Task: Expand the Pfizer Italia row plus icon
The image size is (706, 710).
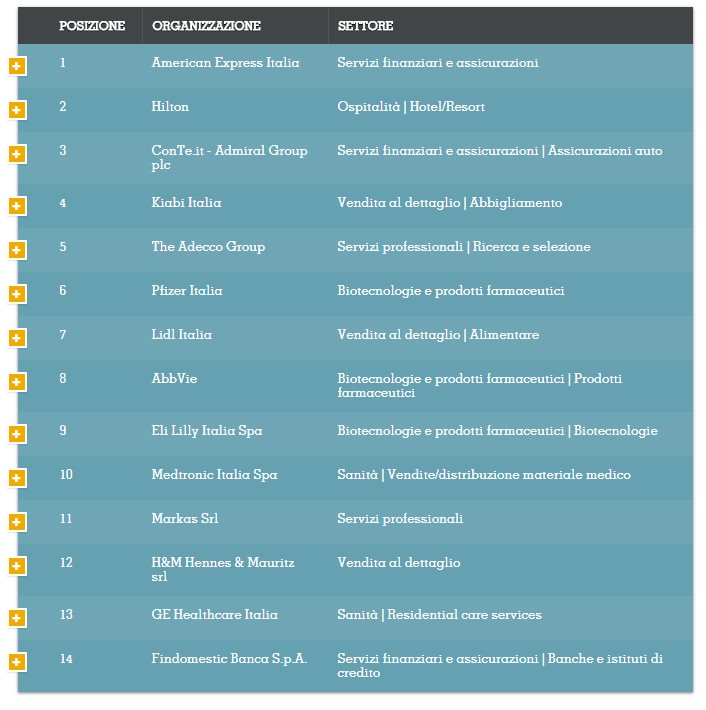Action: click(x=17, y=294)
